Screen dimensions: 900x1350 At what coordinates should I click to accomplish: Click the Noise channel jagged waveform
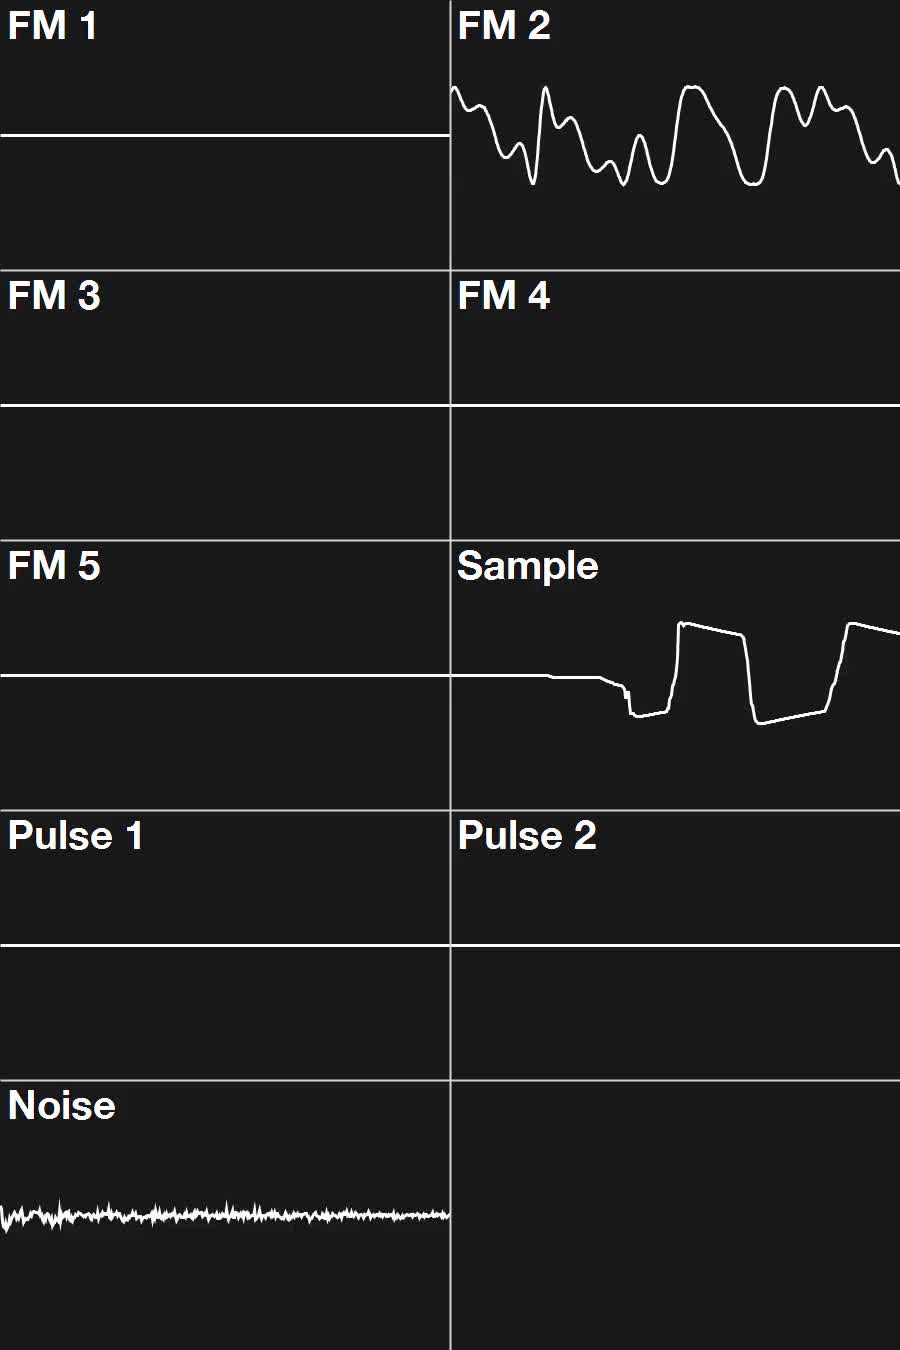[225, 1215]
